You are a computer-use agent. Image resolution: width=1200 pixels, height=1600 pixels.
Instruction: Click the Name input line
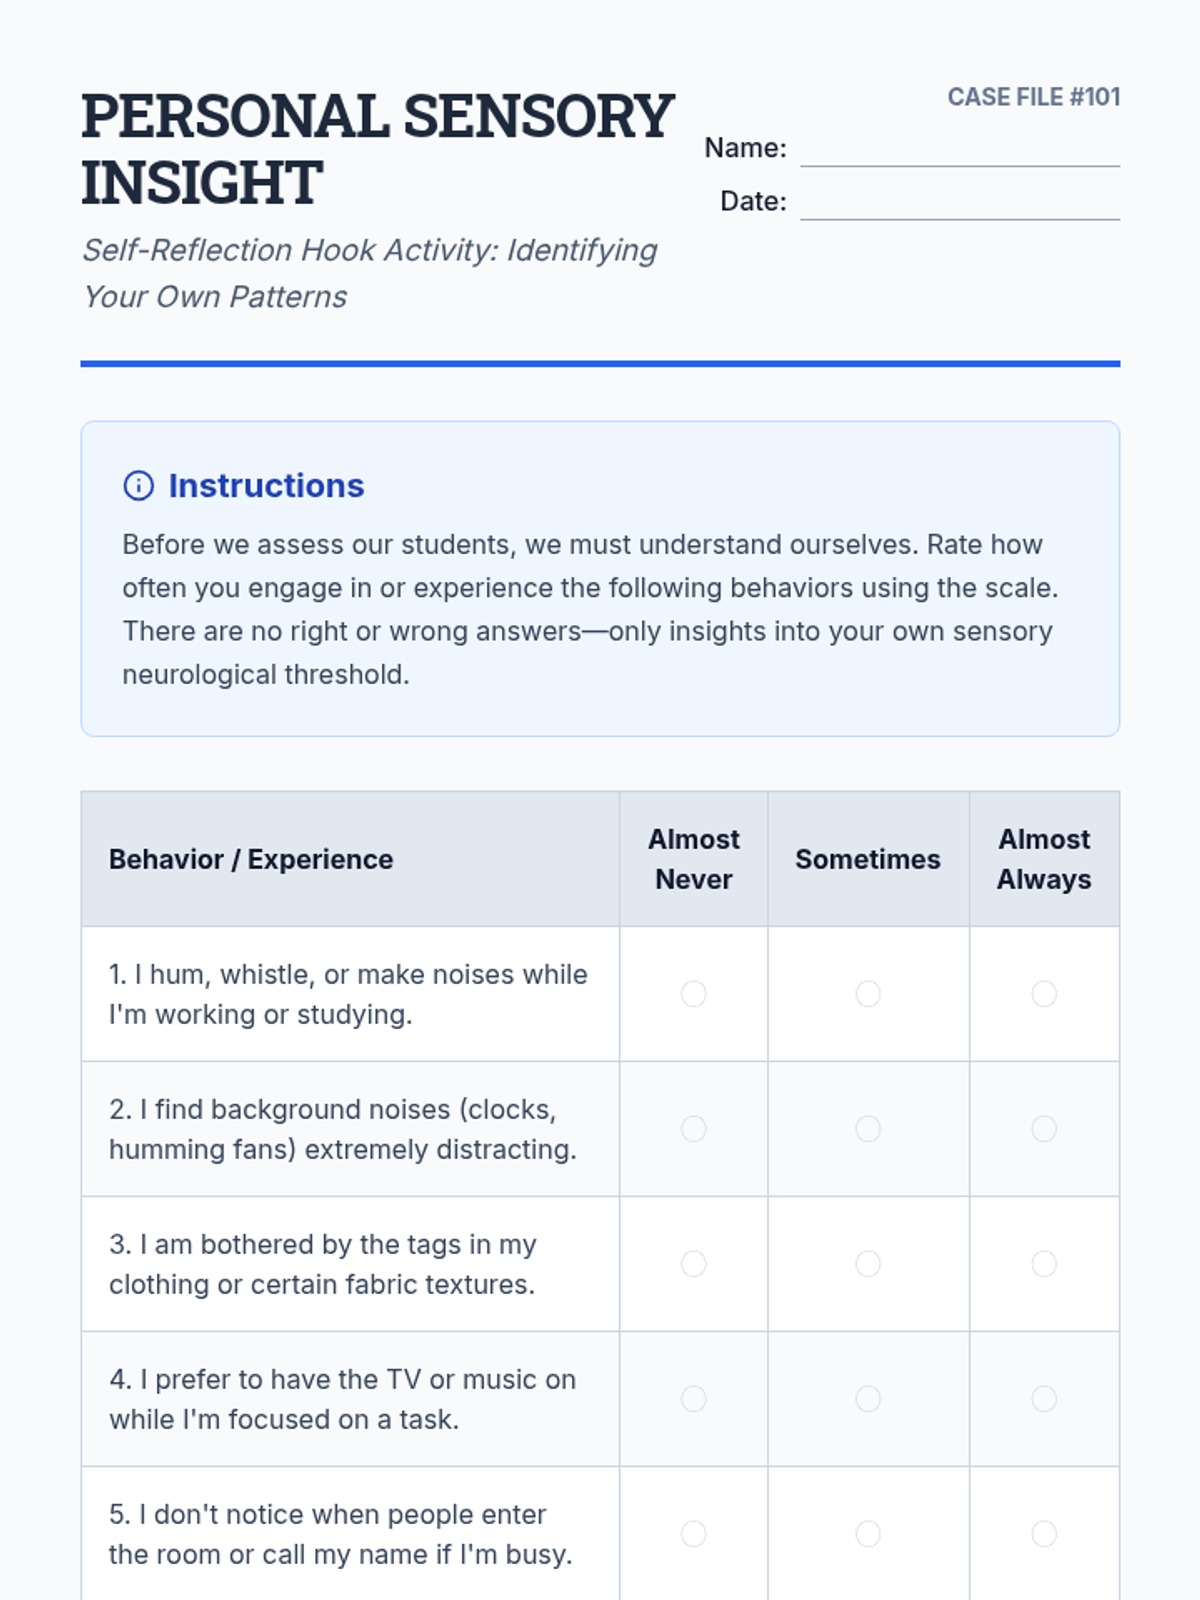(x=960, y=150)
